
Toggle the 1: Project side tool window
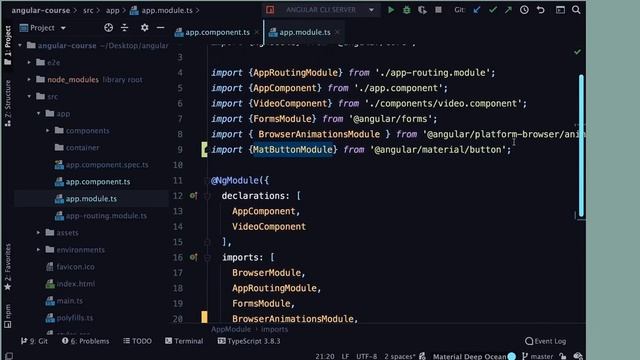click(8, 45)
